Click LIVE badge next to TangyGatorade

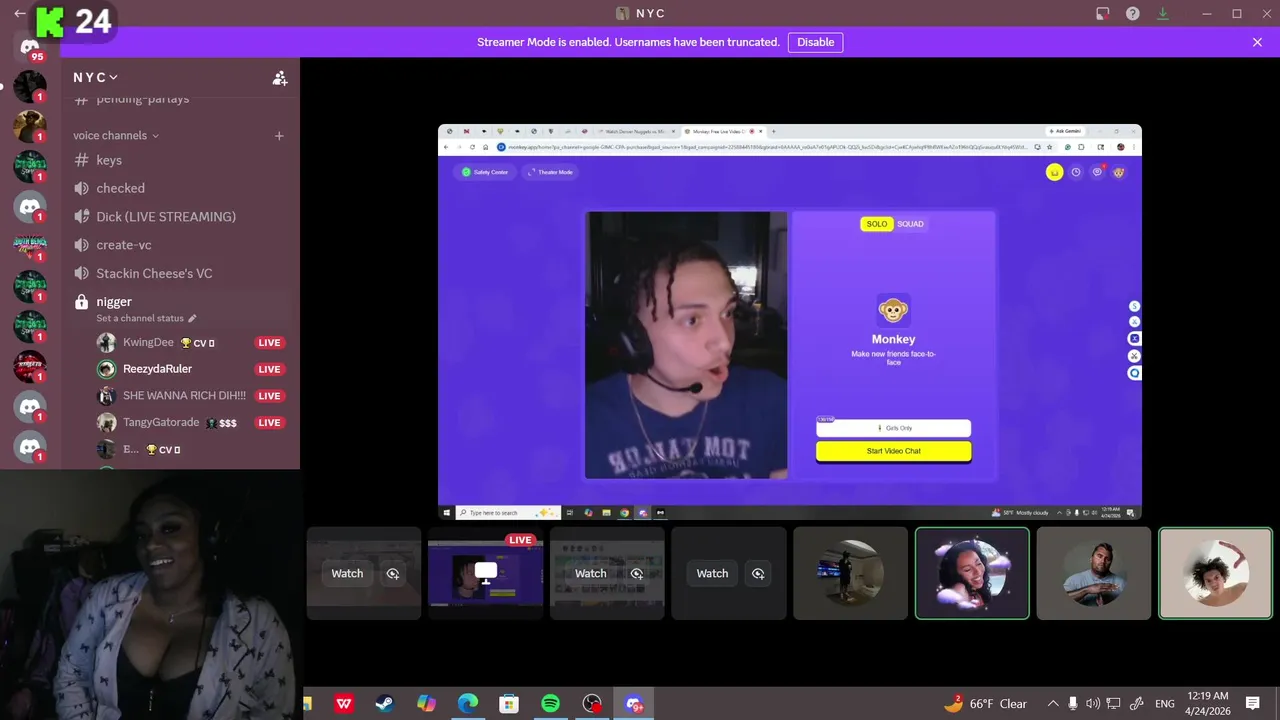click(x=269, y=422)
